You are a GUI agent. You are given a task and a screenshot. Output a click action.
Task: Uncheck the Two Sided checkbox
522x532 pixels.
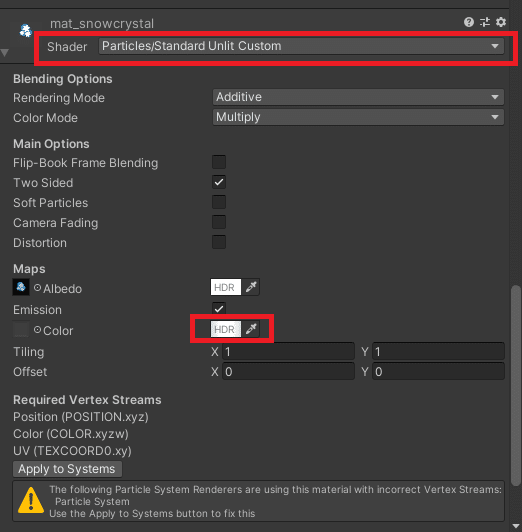click(x=219, y=182)
